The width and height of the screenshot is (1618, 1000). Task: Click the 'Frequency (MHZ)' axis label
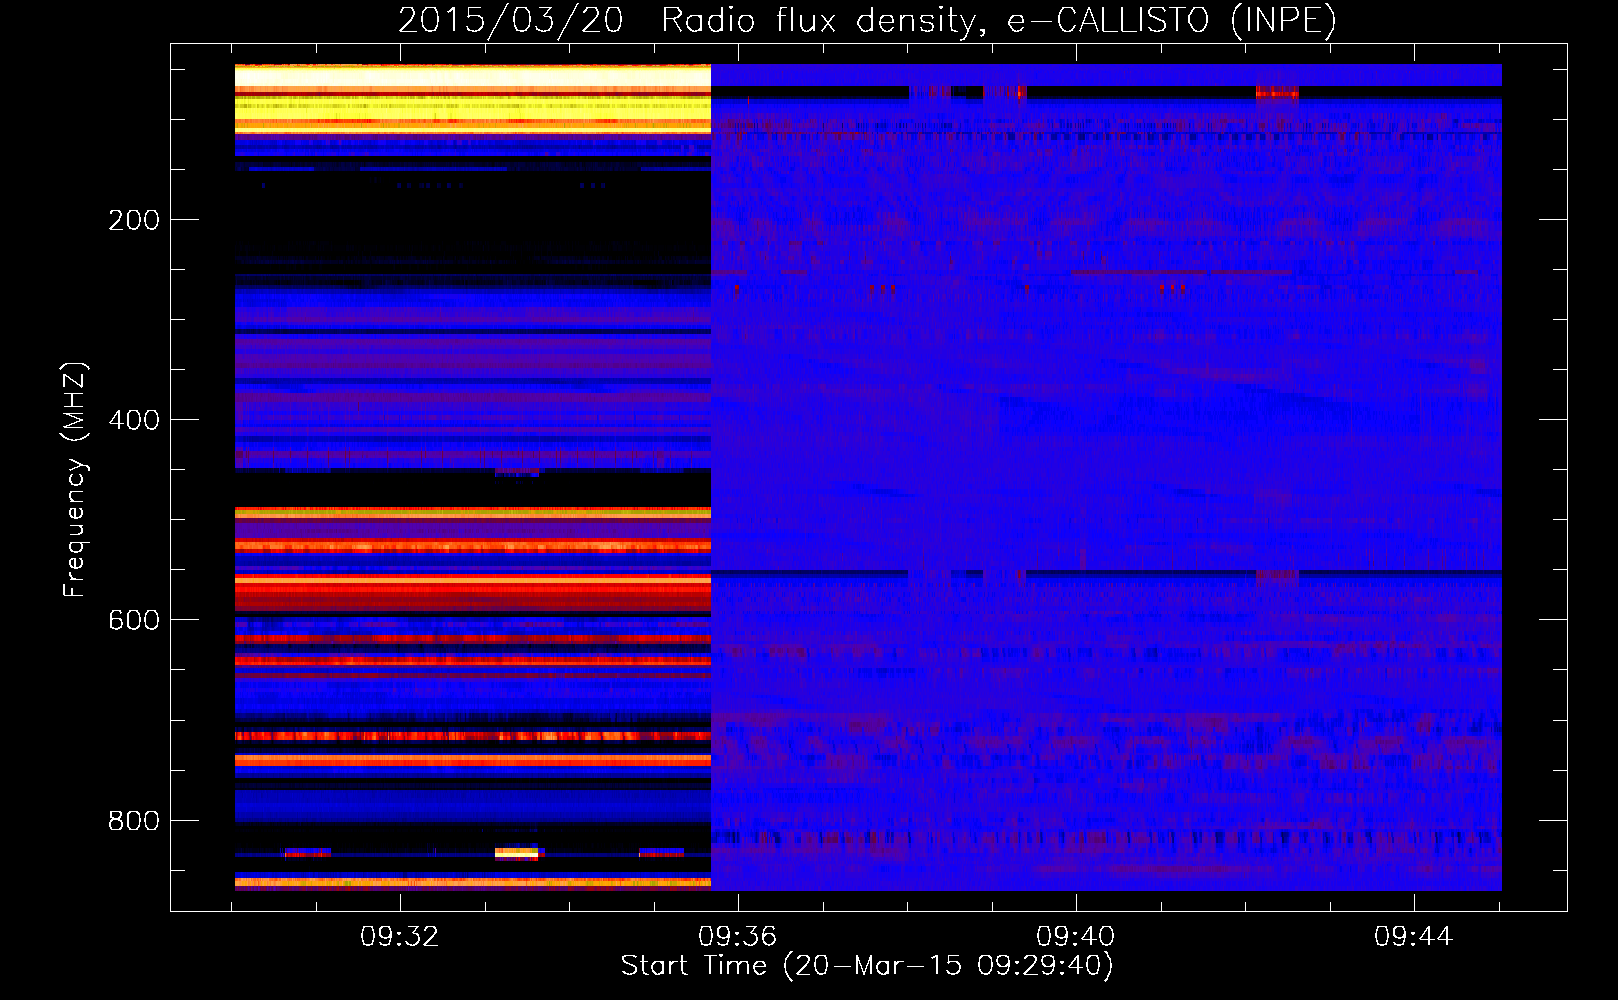click(75, 480)
